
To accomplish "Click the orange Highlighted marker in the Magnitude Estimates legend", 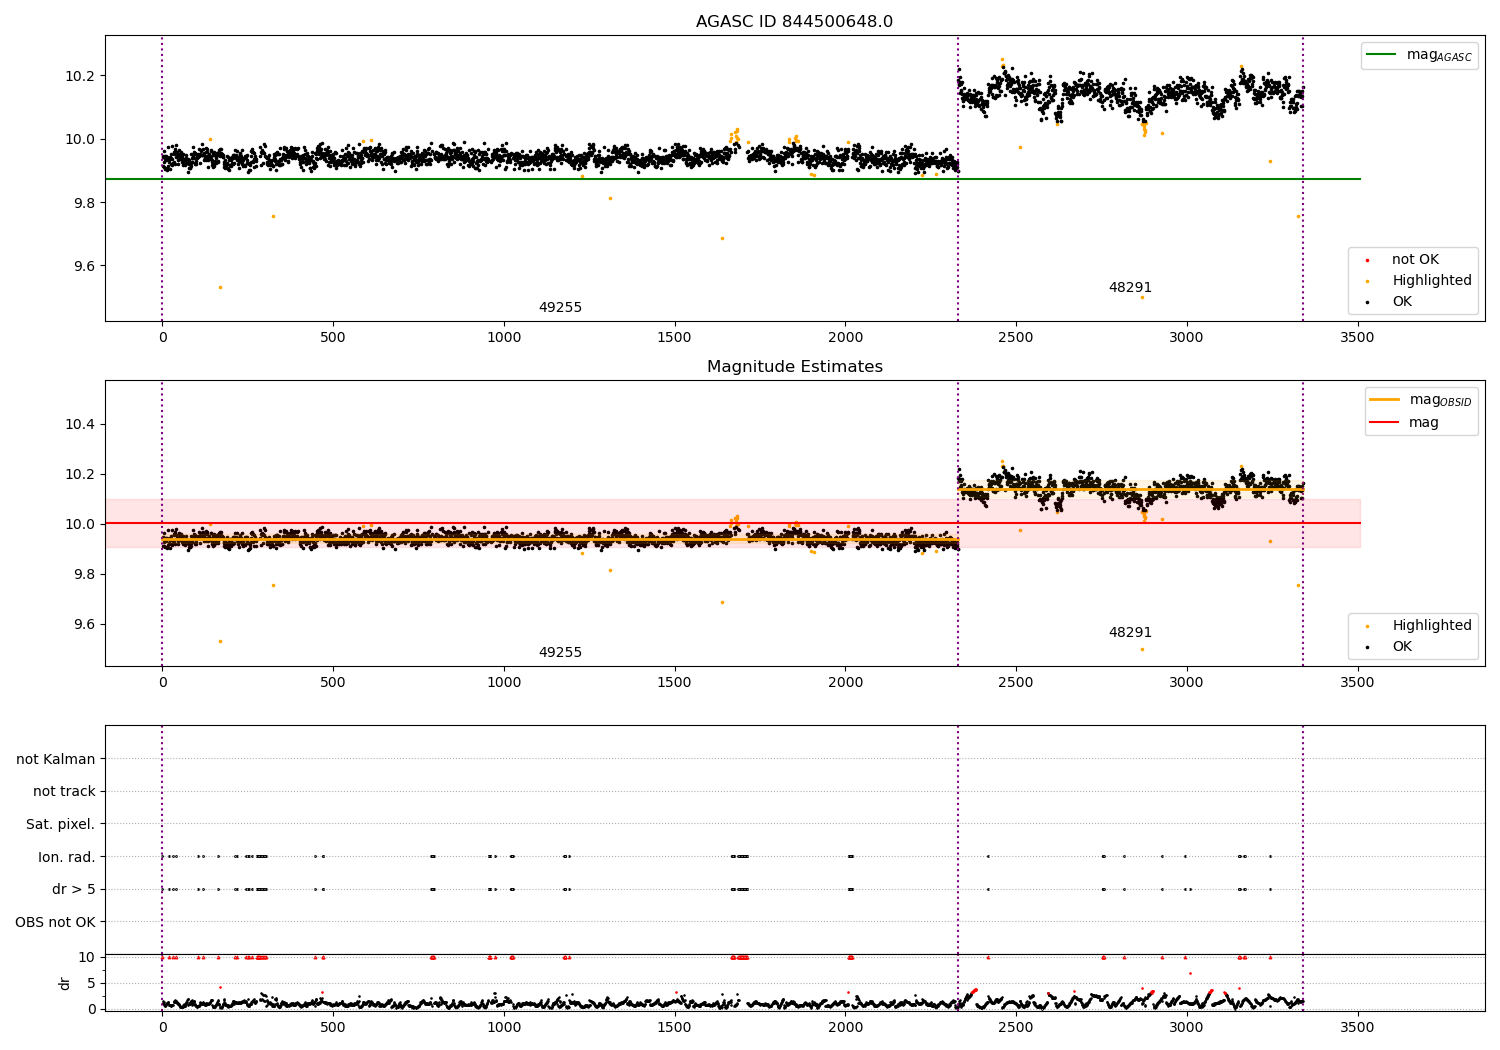I will 1368,626.
